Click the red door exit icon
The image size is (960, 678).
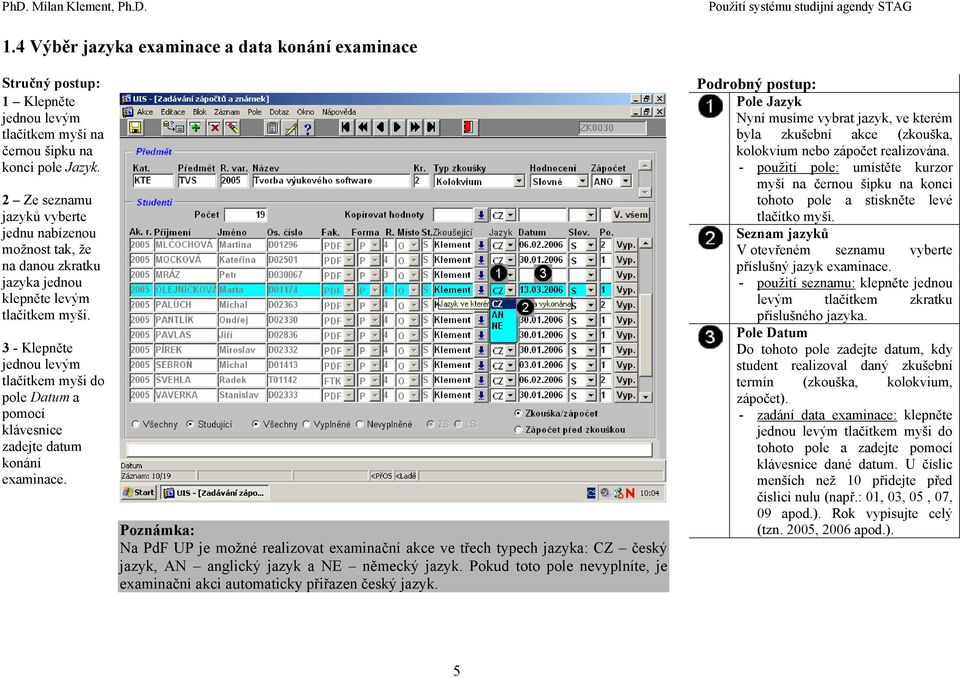pos(468,127)
